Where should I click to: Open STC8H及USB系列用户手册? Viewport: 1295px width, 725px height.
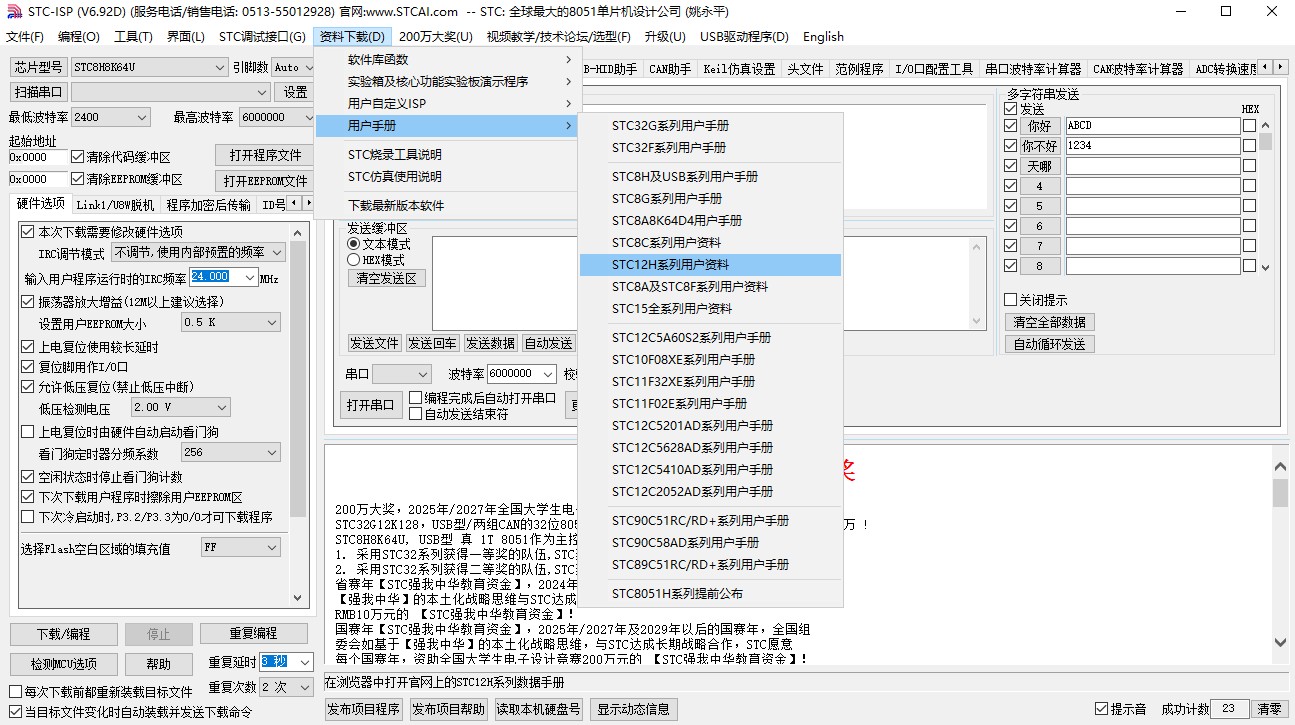(710, 177)
